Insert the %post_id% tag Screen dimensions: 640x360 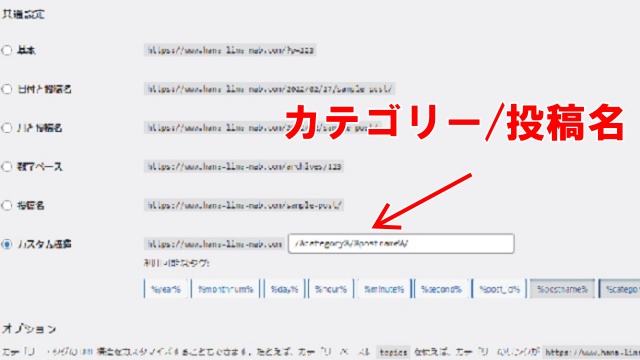tap(499, 289)
